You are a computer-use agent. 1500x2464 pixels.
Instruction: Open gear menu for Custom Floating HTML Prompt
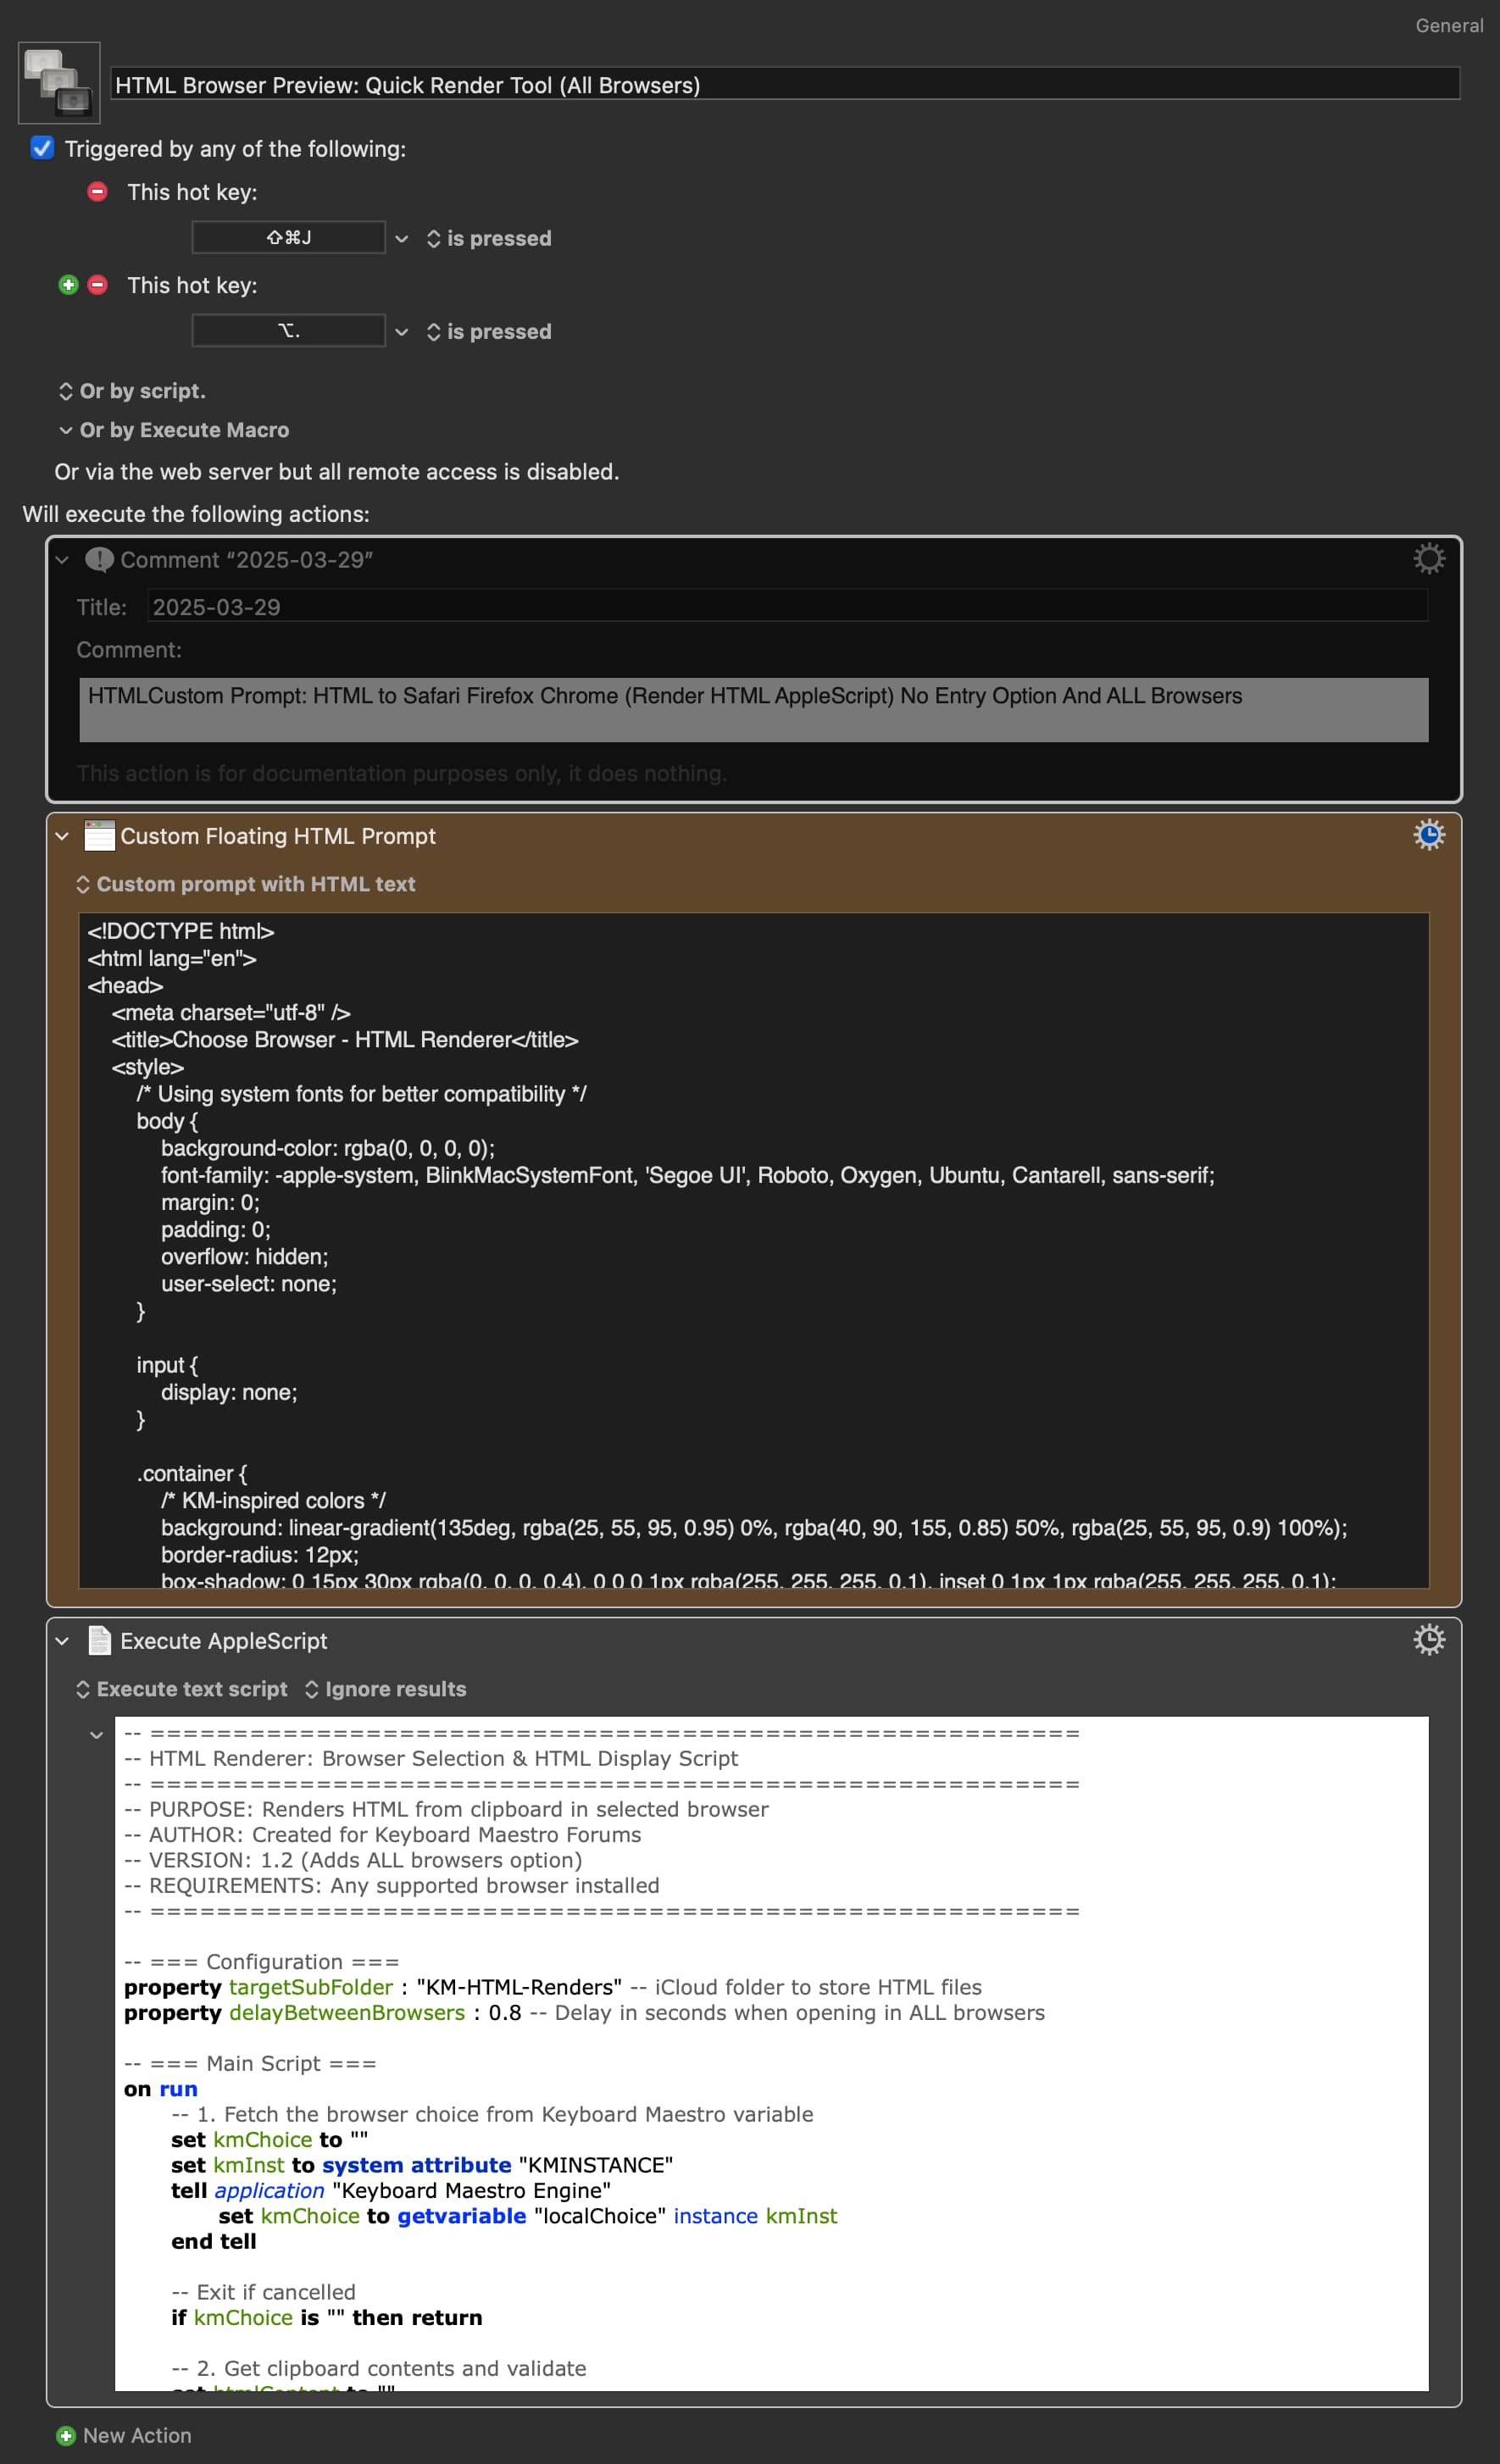point(1429,835)
